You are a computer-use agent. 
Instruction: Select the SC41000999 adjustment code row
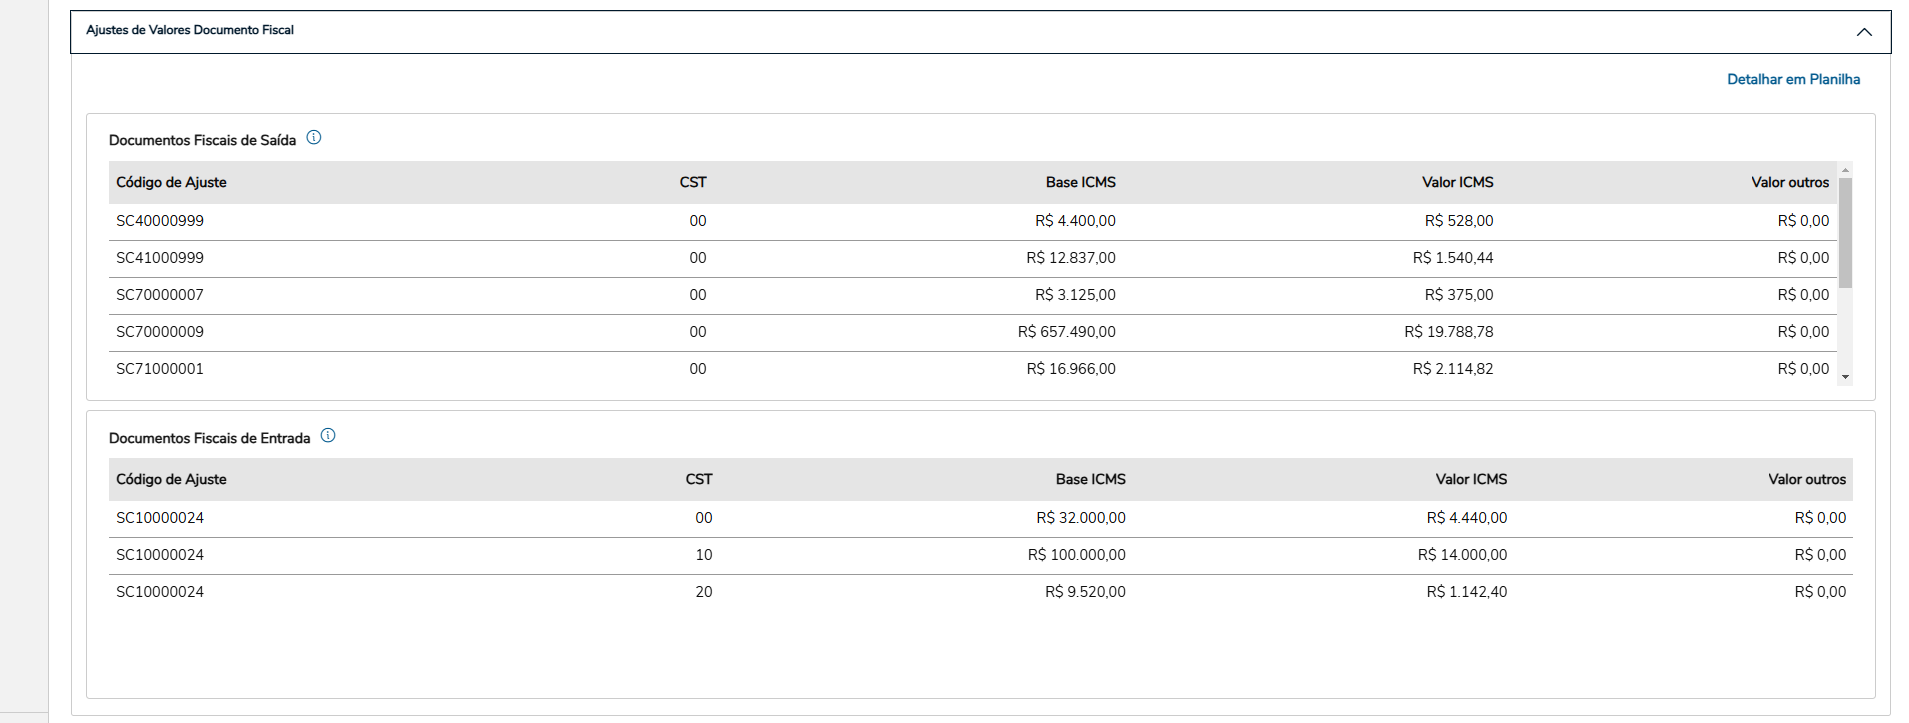click(160, 258)
